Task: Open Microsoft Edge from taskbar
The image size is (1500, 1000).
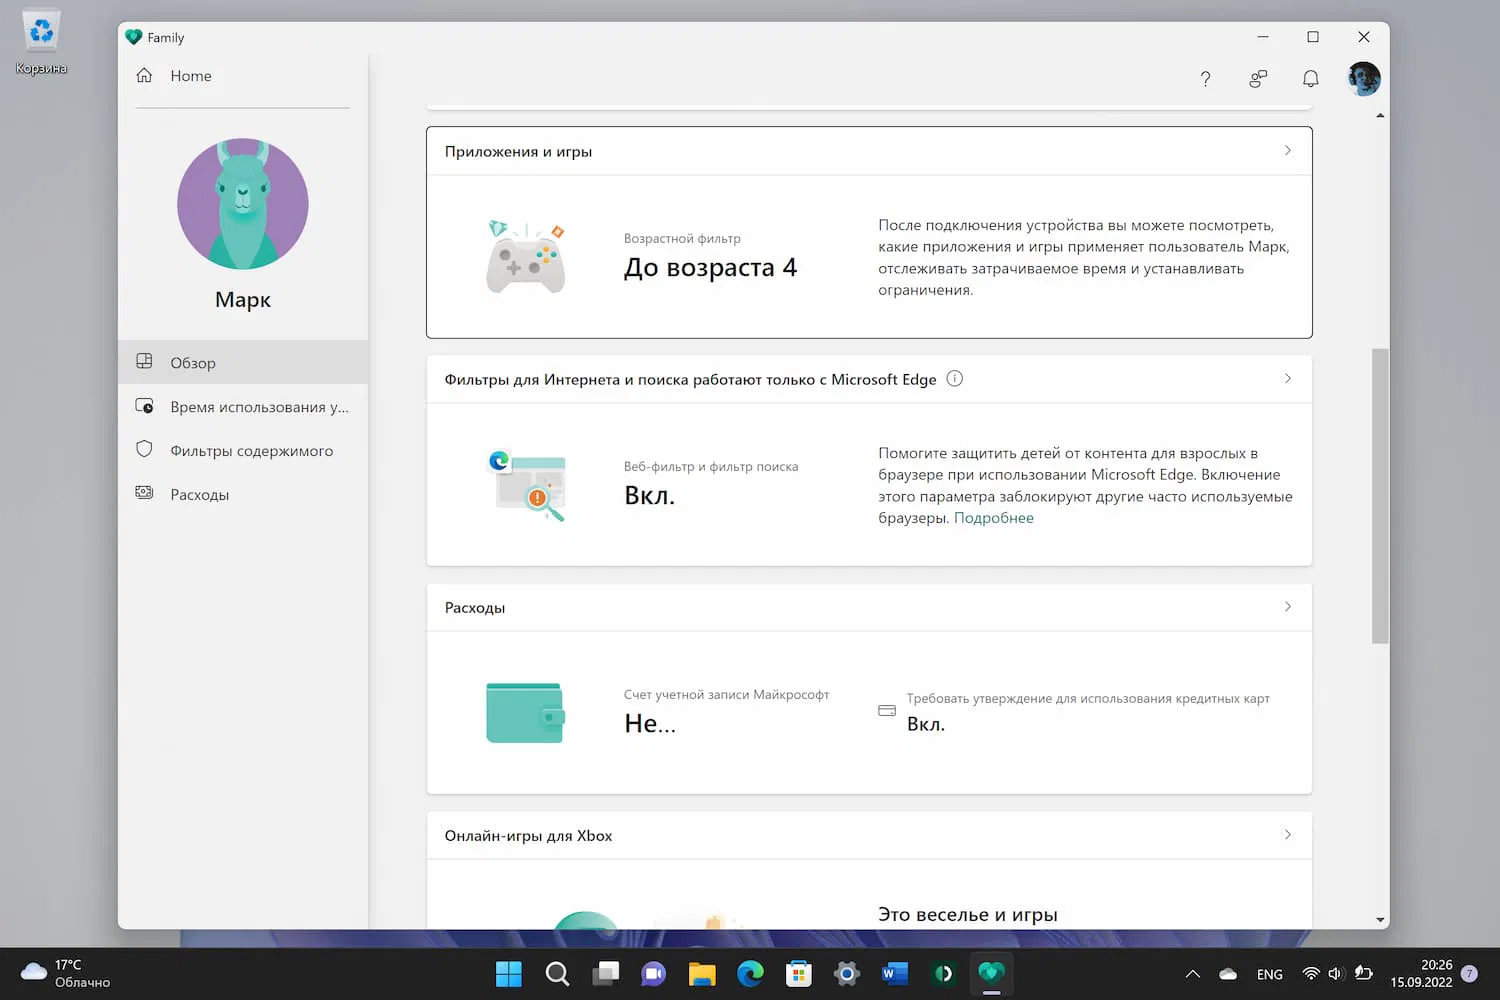Action: coord(750,973)
